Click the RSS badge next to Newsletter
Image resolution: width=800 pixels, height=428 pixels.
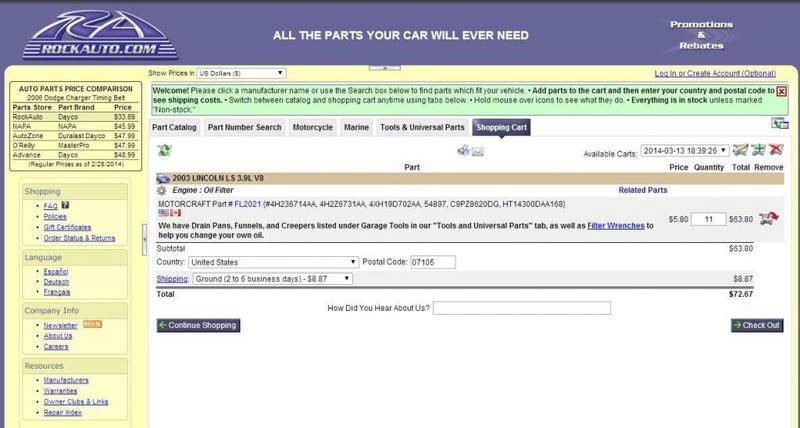(91, 324)
